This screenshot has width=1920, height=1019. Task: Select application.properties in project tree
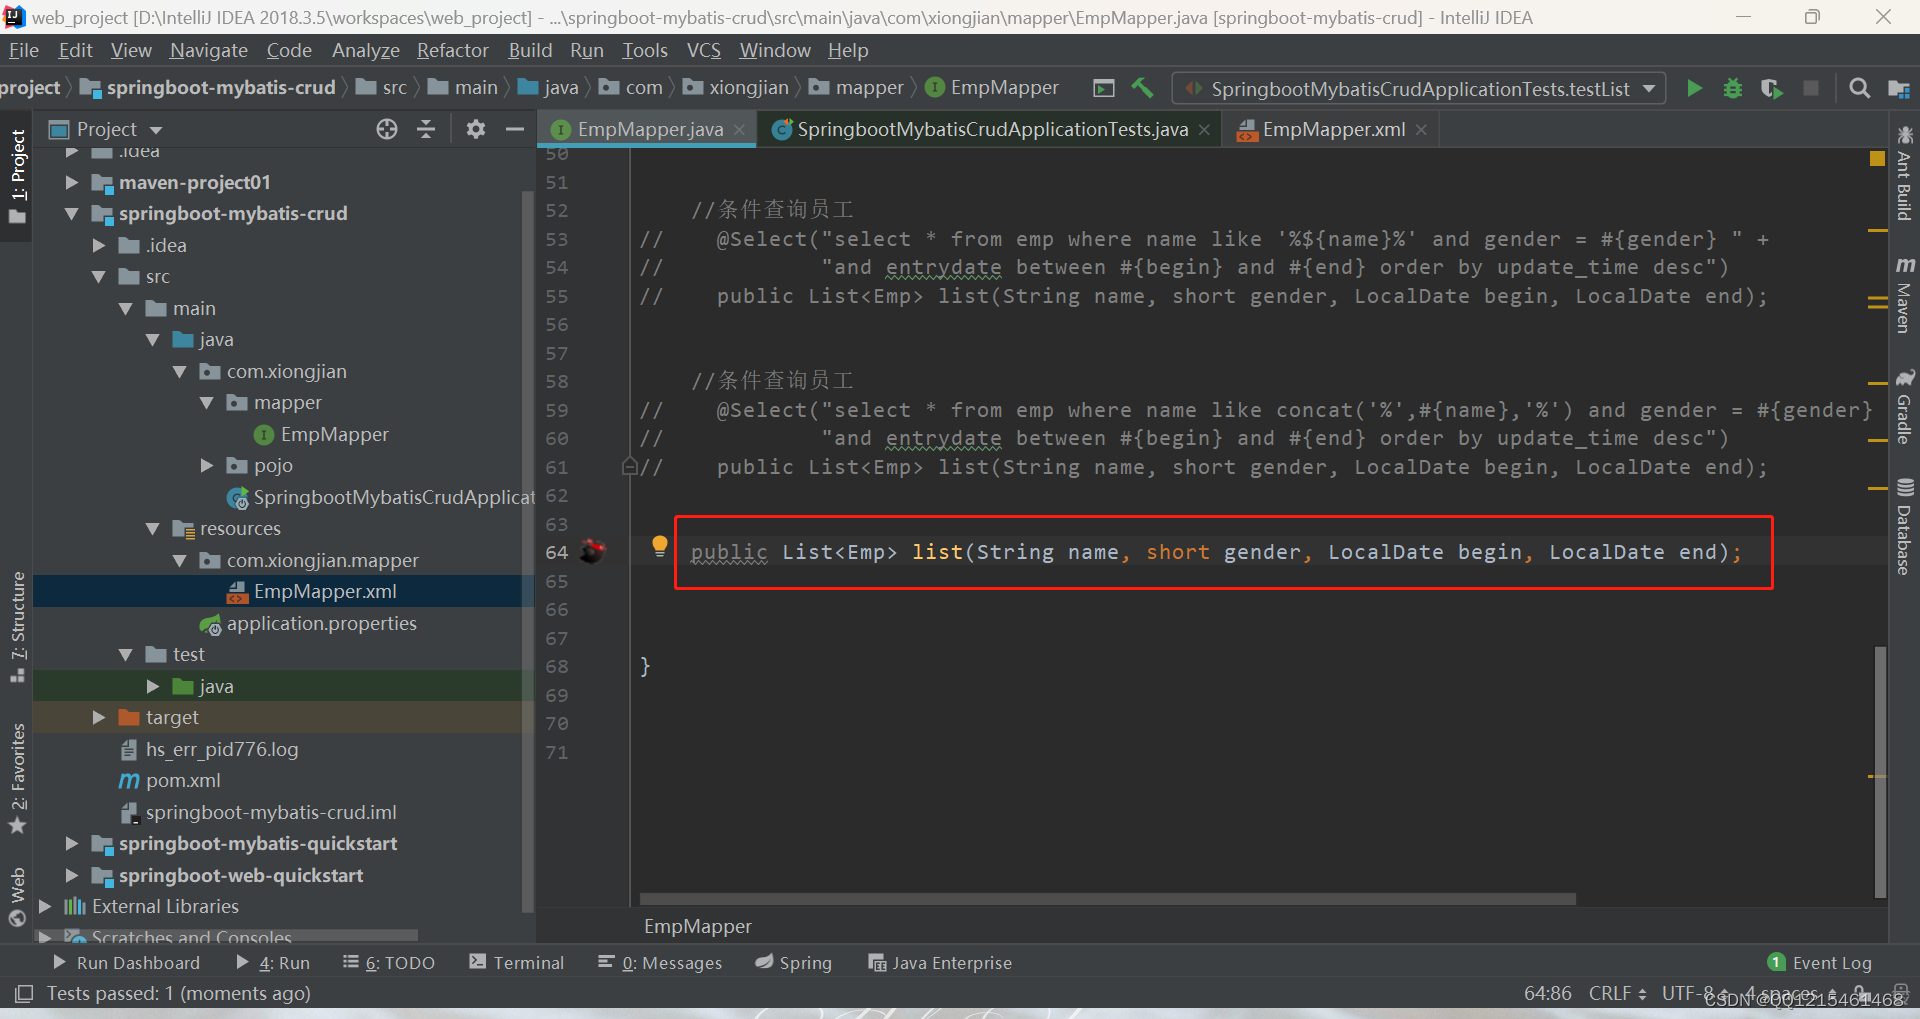[308, 623]
